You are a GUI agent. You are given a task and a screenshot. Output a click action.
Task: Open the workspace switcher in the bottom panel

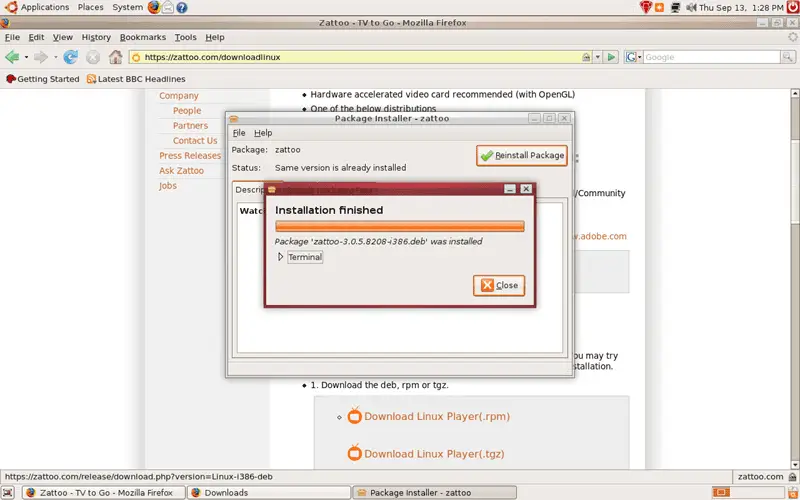point(748,492)
